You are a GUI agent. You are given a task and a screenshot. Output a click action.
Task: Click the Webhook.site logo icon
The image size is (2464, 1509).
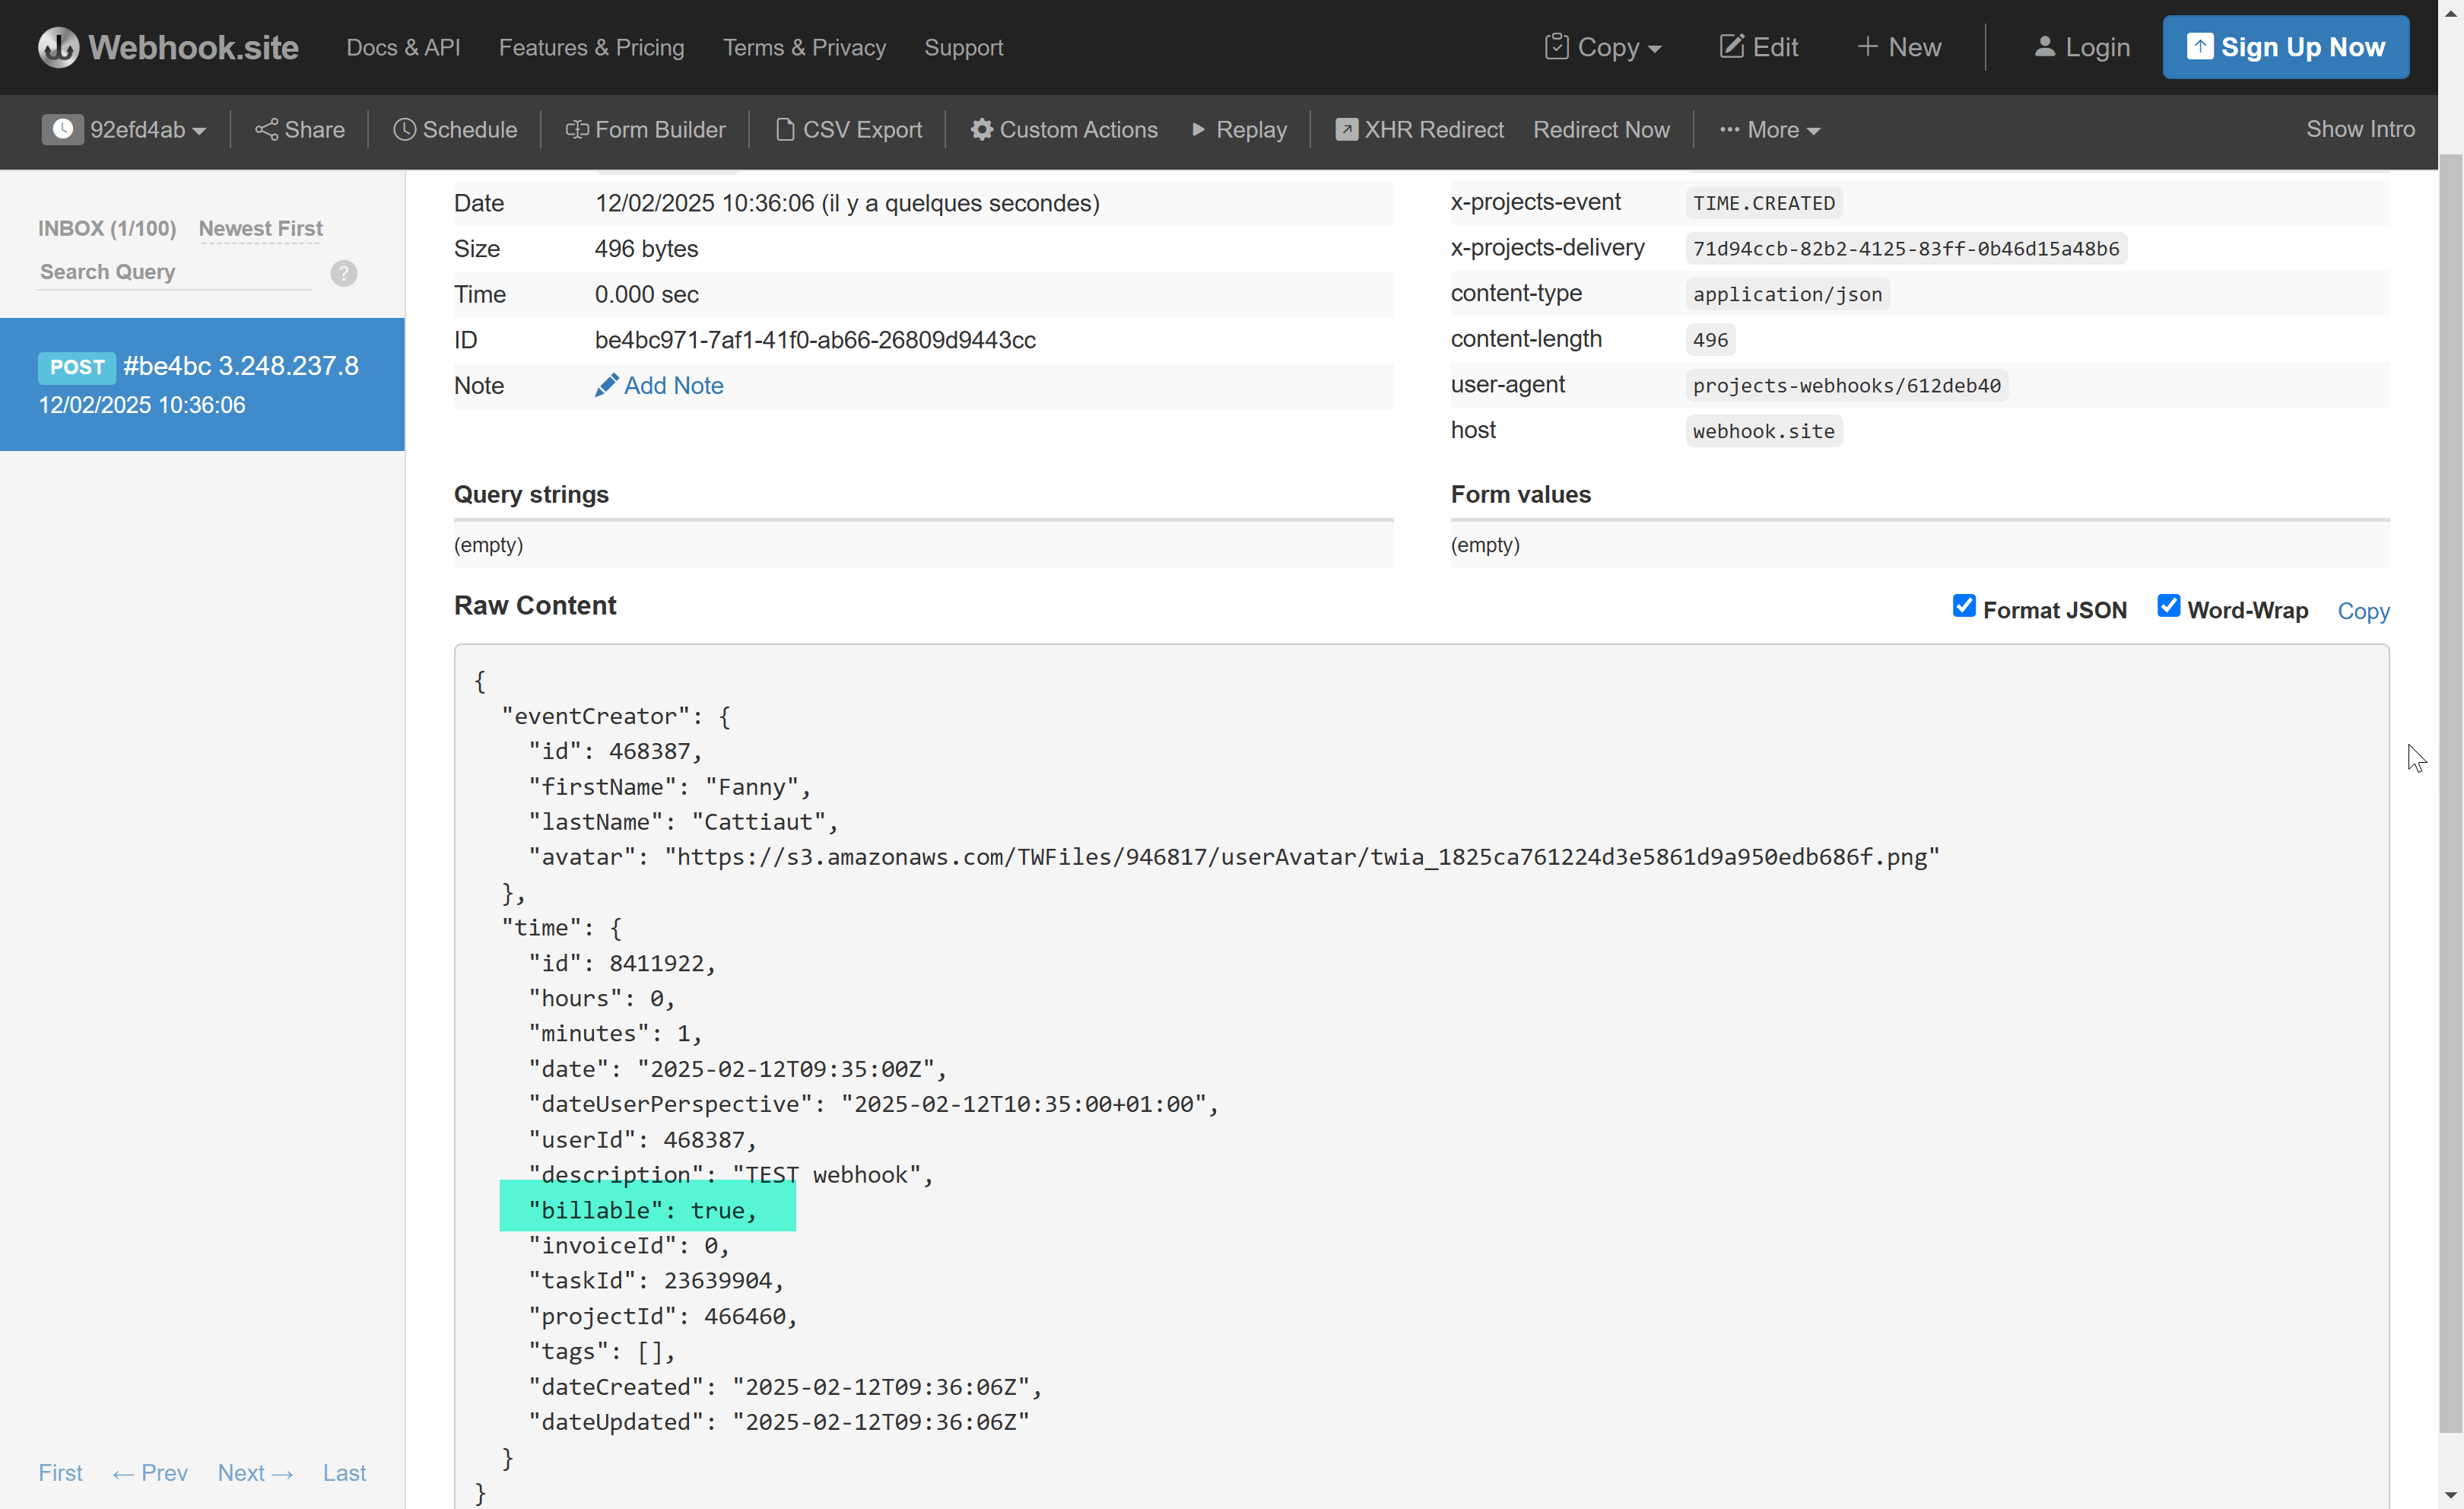[58, 47]
